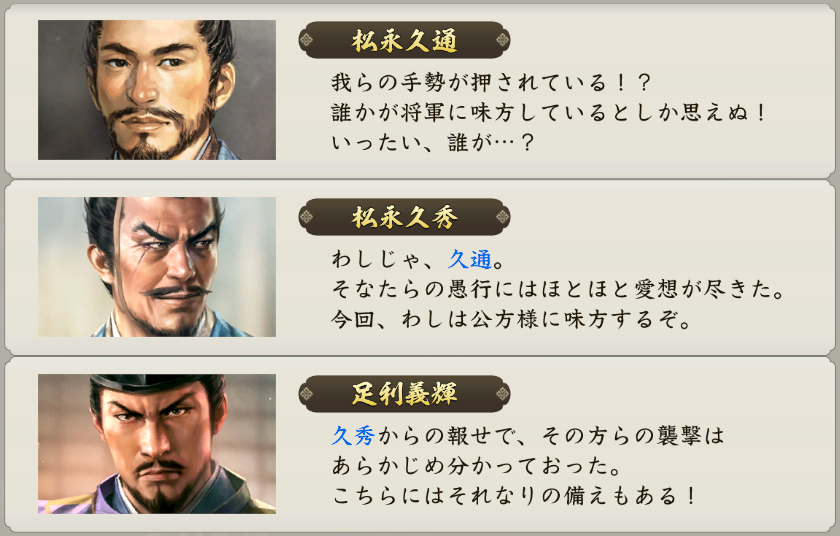Click the line こちらにはそれなりの備えもある！
Screen dimensions: 840x536
point(514,496)
